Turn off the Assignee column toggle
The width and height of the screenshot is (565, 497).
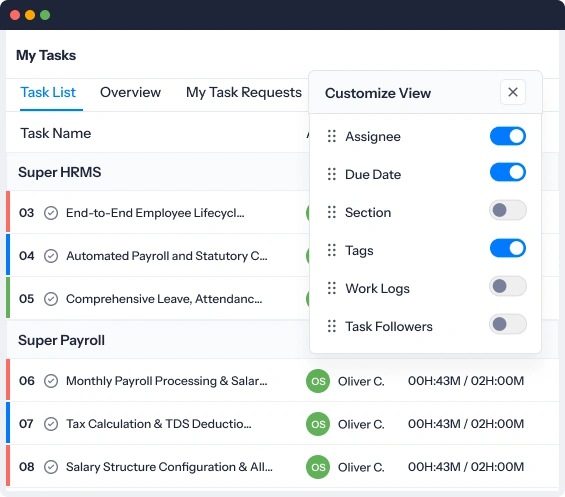[x=507, y=136]
